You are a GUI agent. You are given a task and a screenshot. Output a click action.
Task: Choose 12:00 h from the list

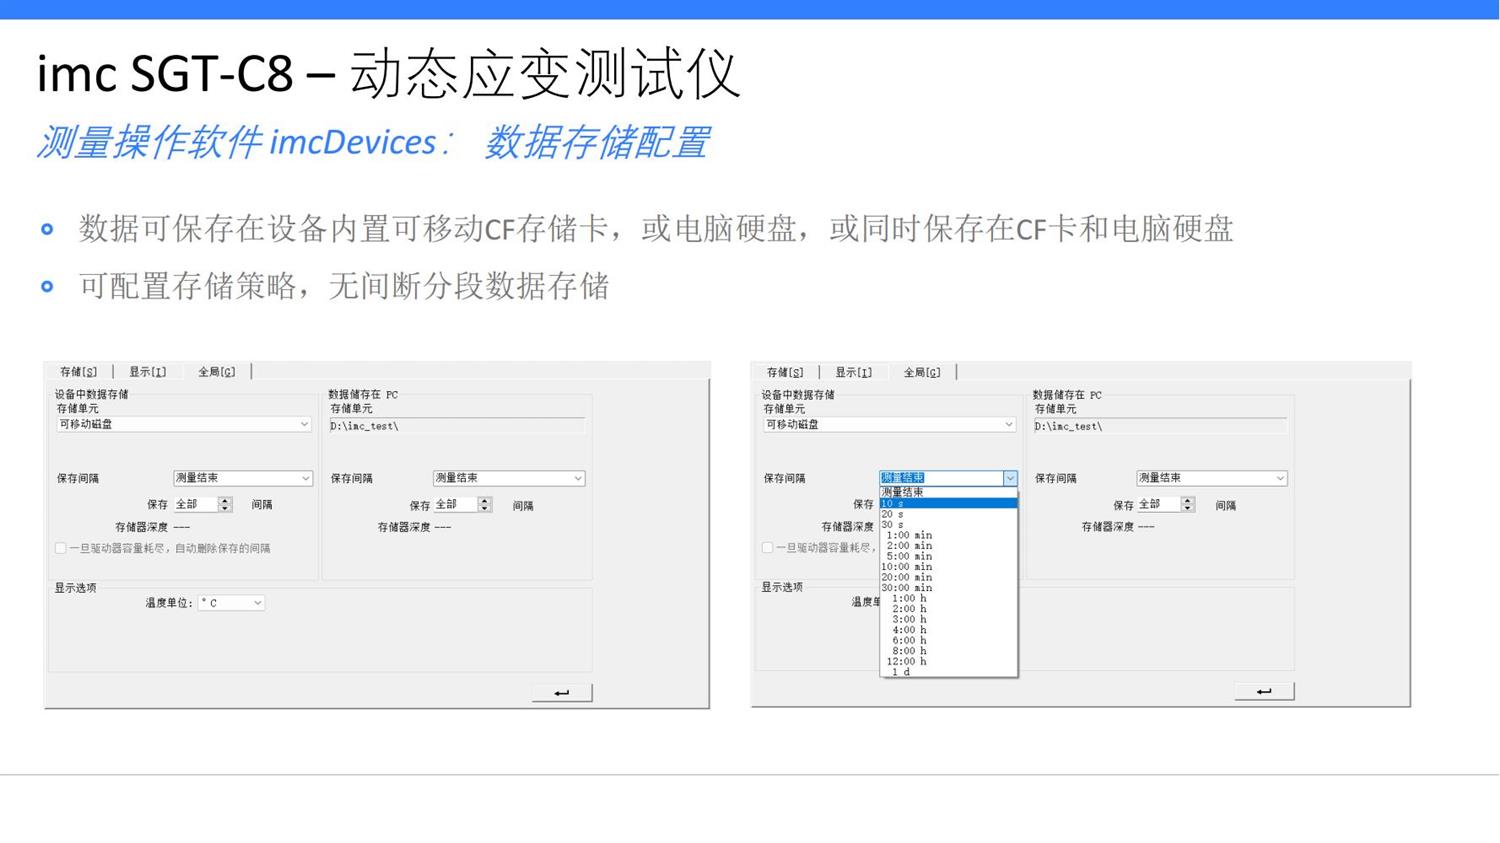click(948, 661)
